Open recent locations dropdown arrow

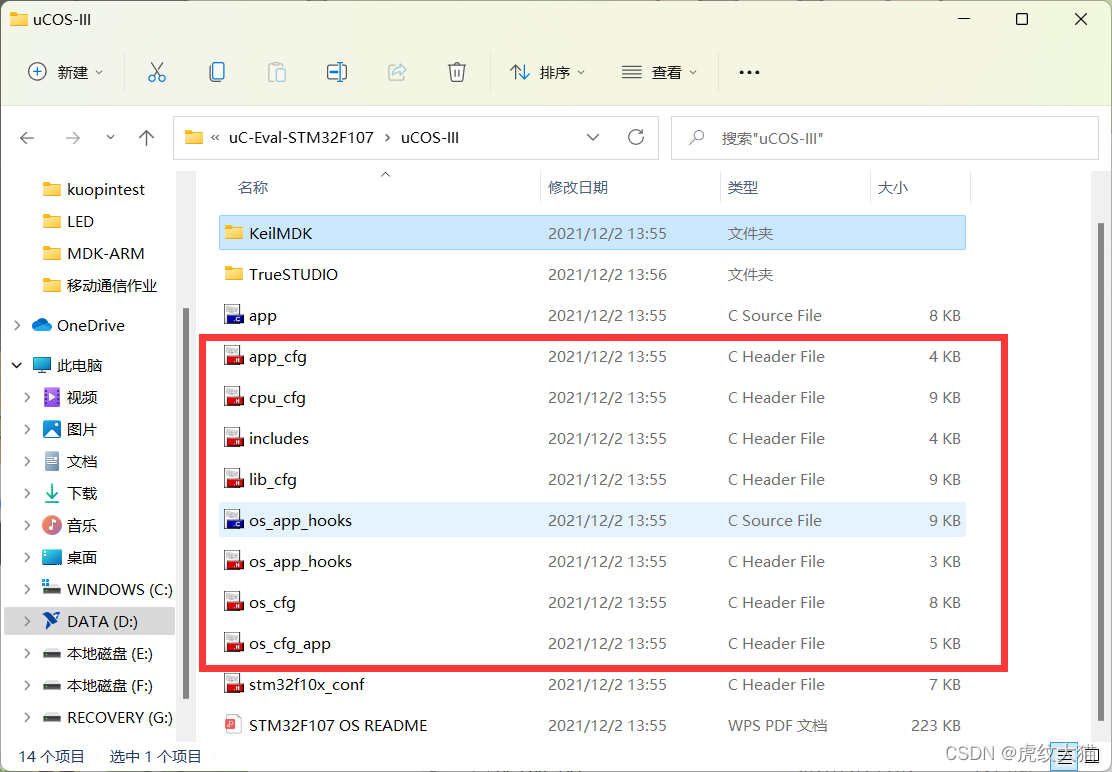[x=110, y=138]
